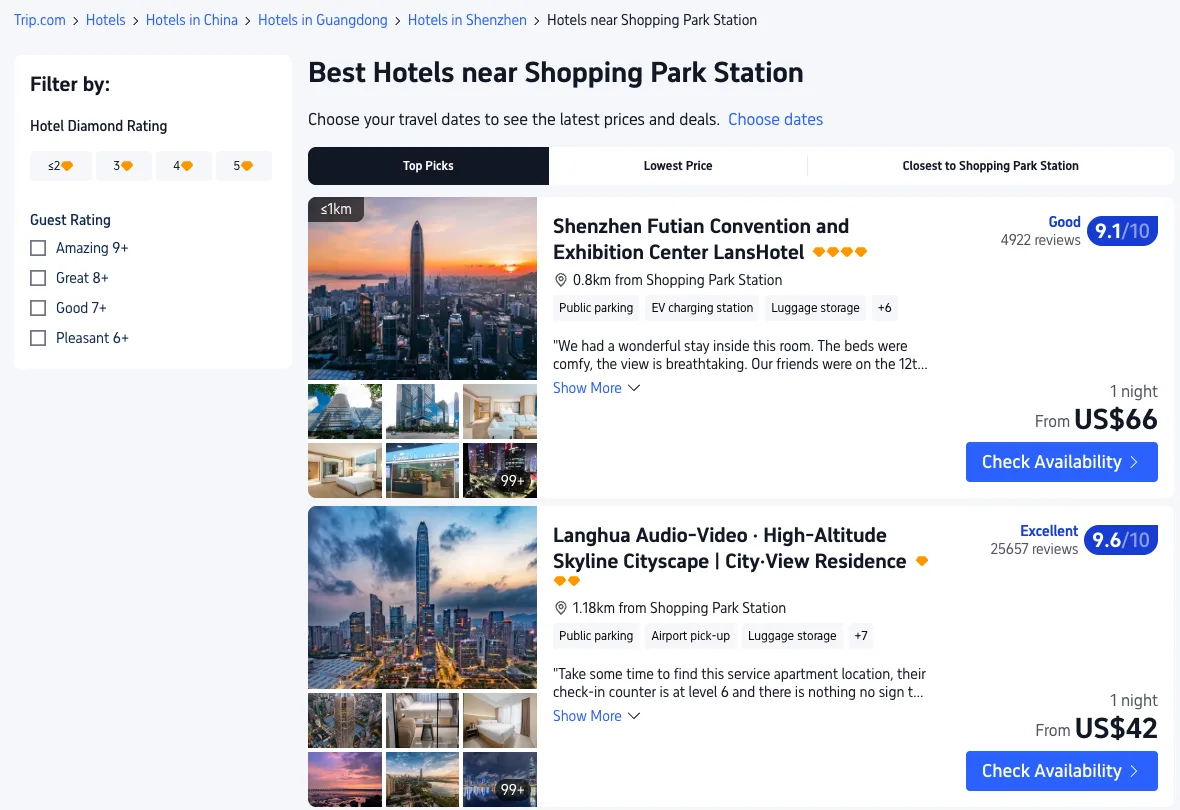Check the Good 7+ guest rating box

tap(38, 308)
